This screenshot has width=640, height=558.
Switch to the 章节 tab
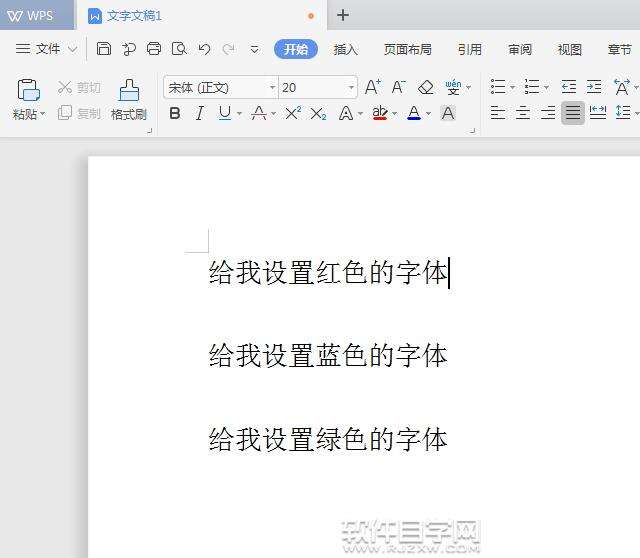[x=620, y=49]
